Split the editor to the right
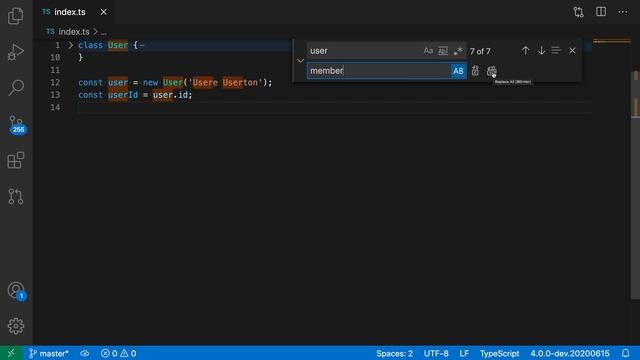 click(x=601, y=12)
